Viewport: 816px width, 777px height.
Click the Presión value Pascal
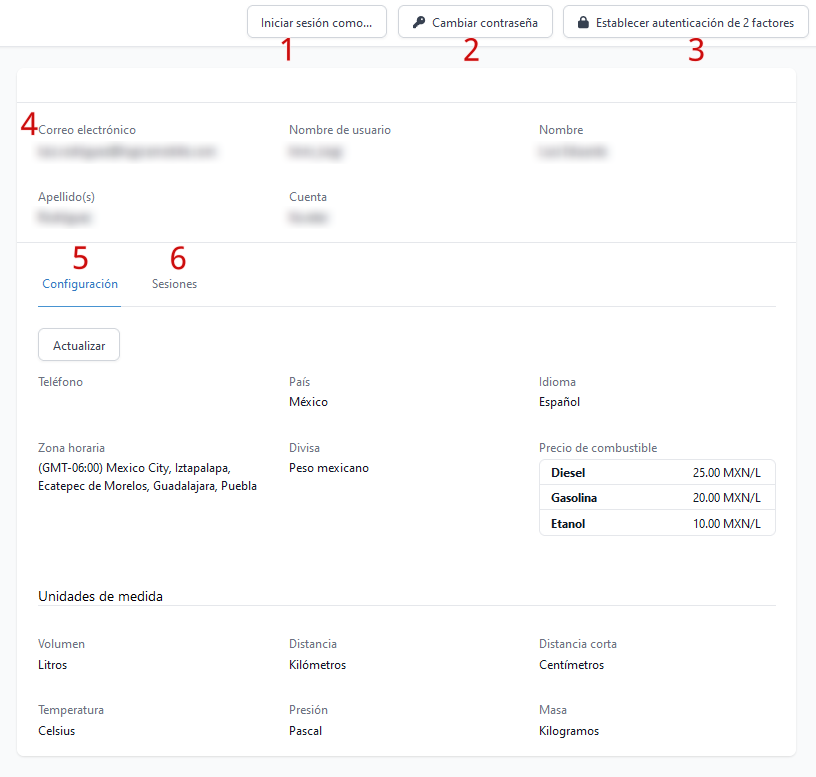click(x=305, y=731)
